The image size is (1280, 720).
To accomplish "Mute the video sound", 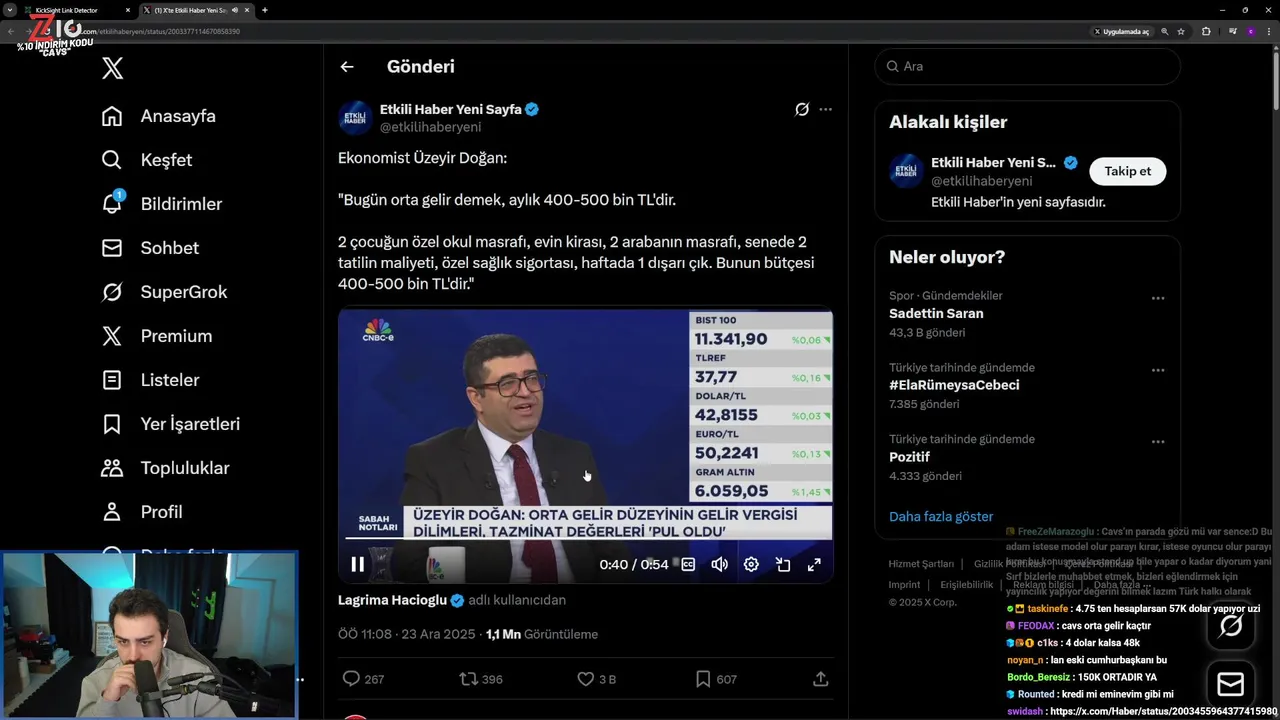I will (x=719, y=564).
